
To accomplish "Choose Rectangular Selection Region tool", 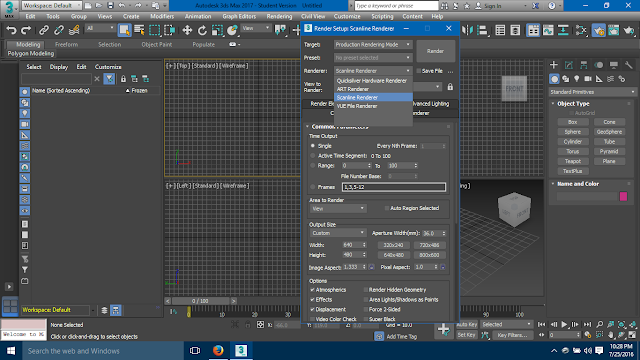I will [x=155, y=30].
